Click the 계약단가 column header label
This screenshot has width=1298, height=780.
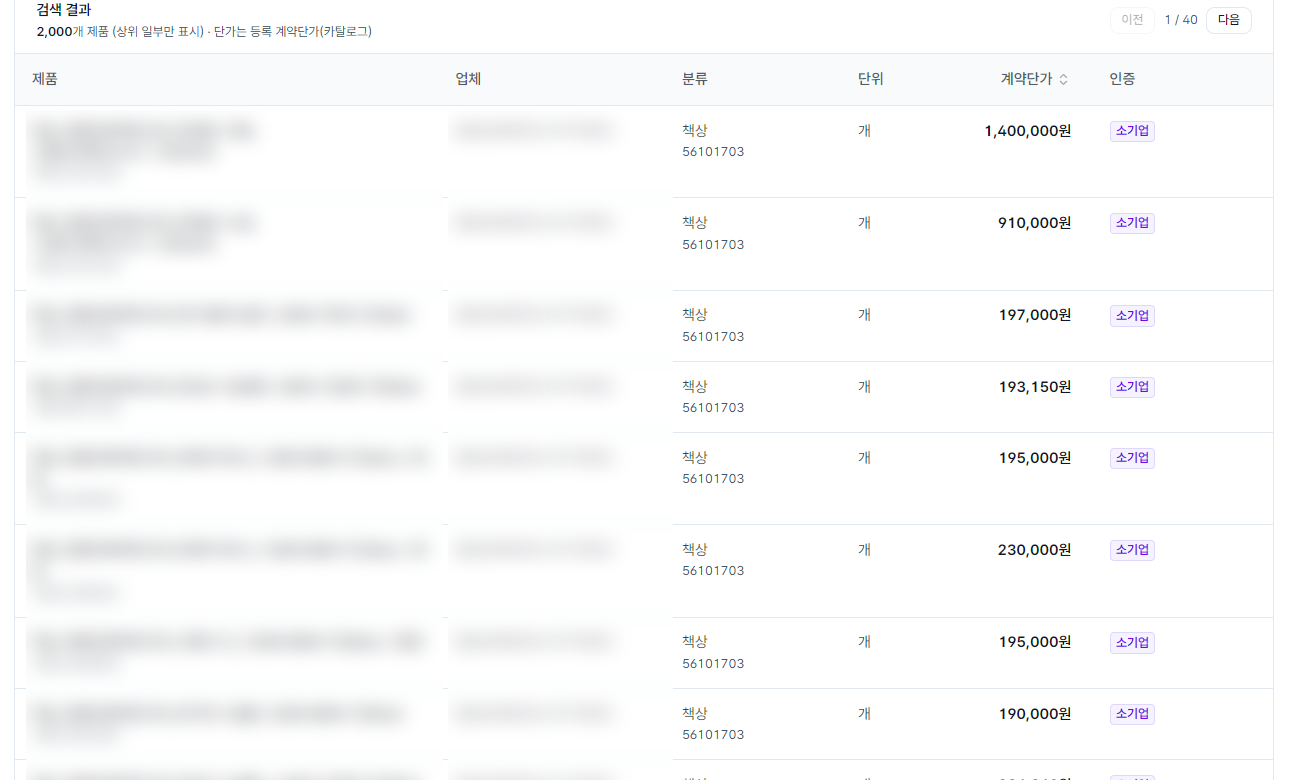click(1026, 79)
